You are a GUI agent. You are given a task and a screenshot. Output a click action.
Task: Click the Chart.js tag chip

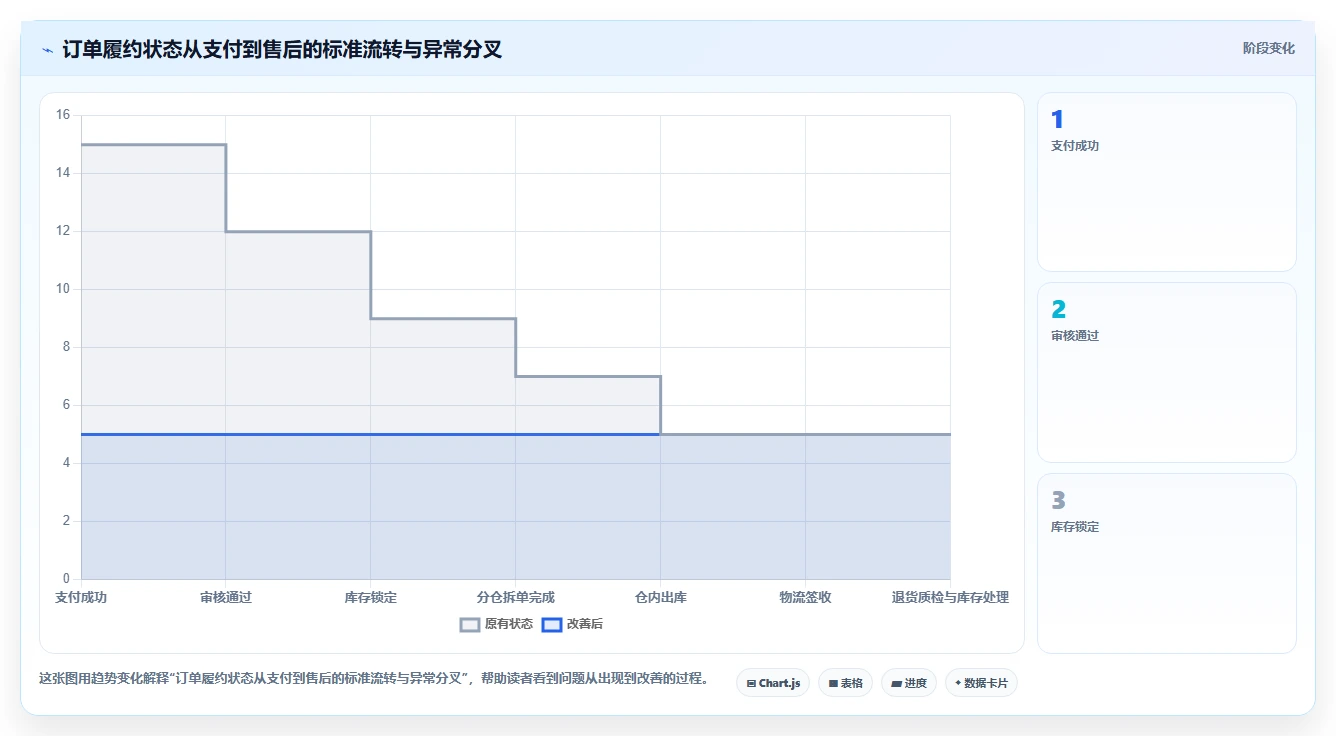(773, 683)
